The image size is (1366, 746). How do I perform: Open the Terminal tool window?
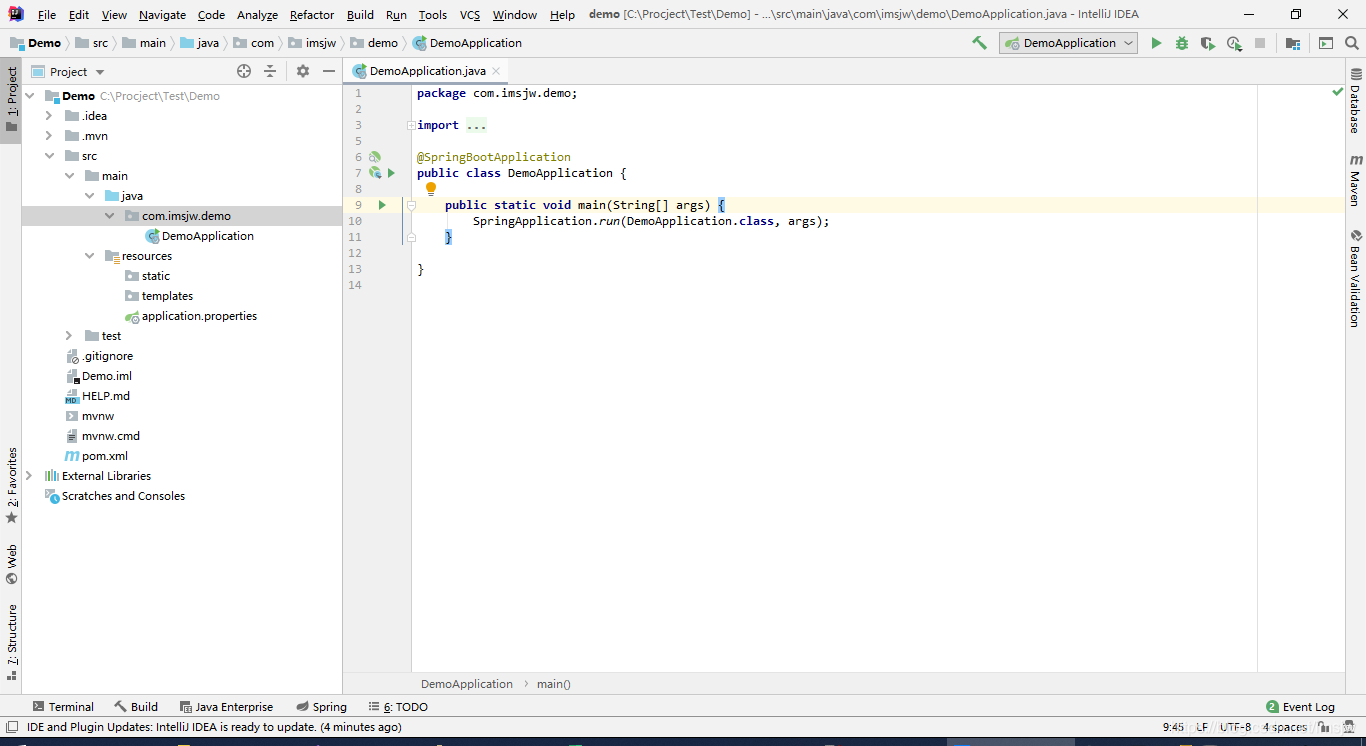coord(63,706)
